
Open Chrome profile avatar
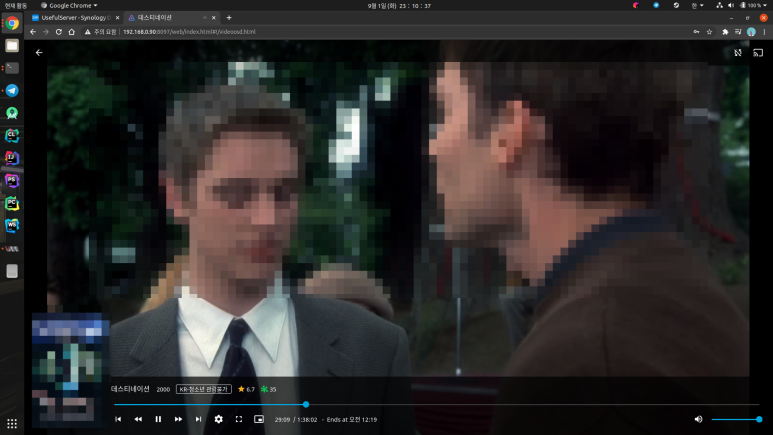tap(751, 32)
